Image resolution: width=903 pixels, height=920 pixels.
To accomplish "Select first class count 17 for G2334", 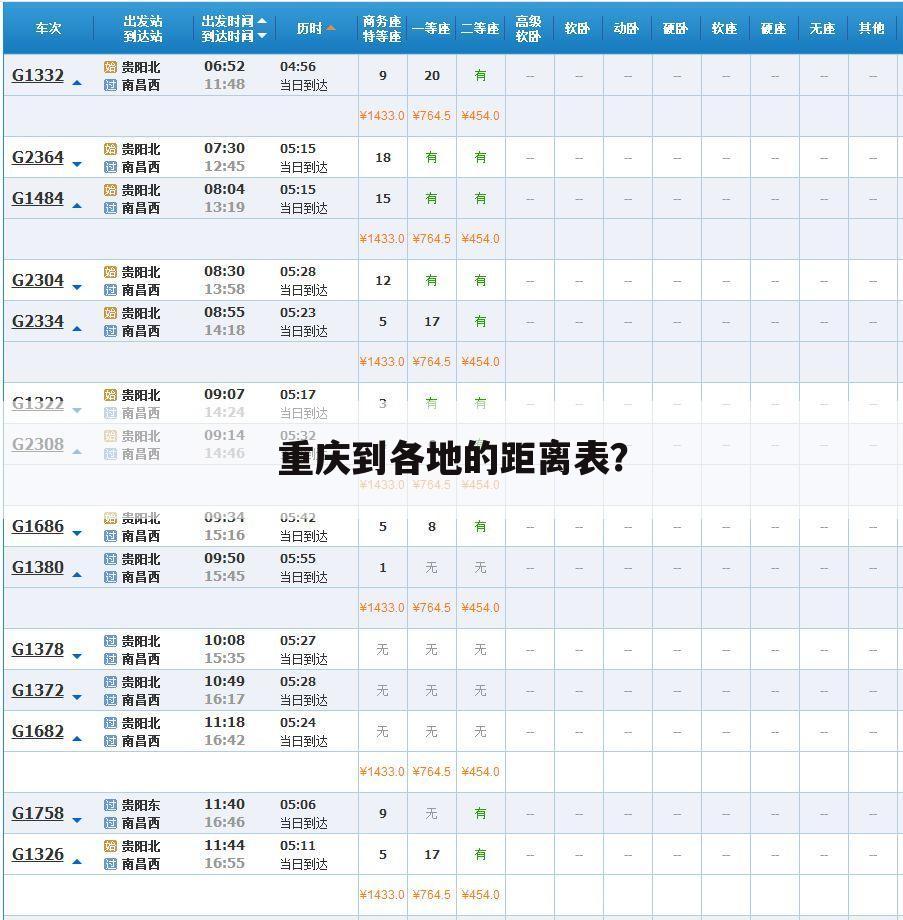I will click(x=432, y=322).
